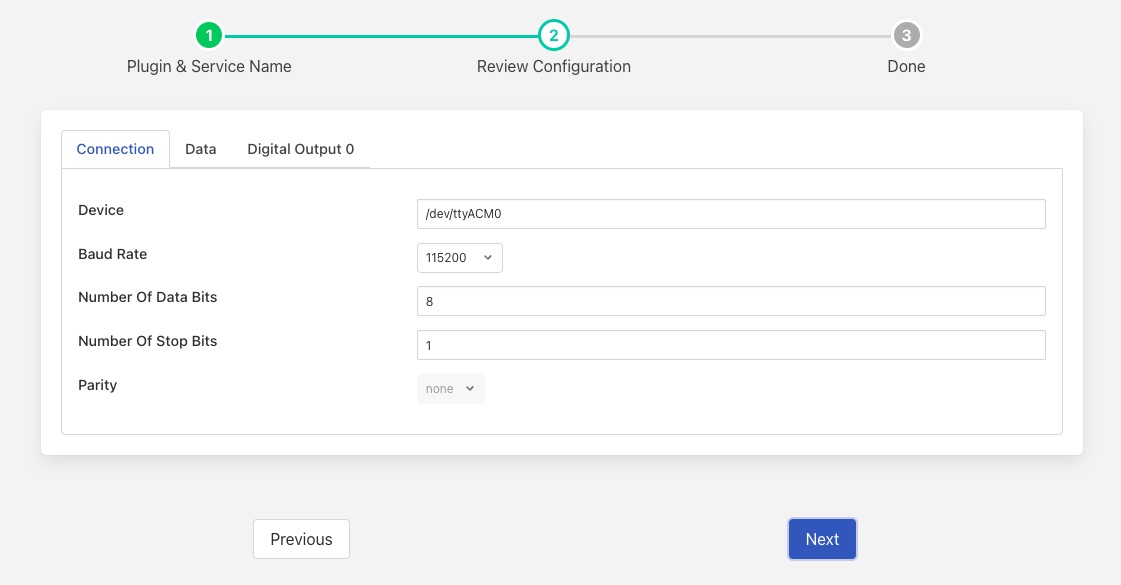The height and width of the screenshot is (585, 1121).
Task: Click the Parity label text
Action: (97, 385)
